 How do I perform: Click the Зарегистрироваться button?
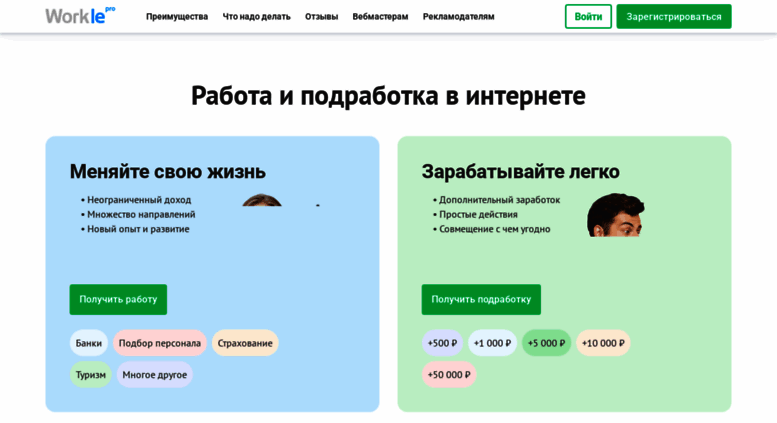coord(674,16)
